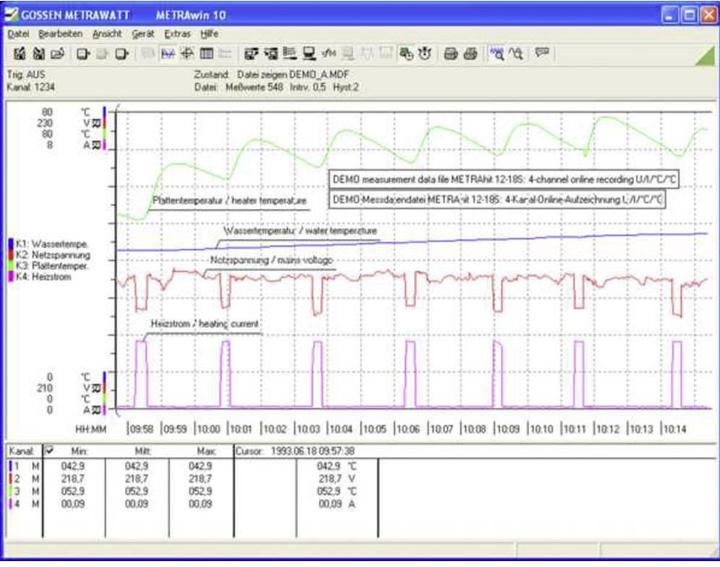Select the crosshair XY view icon
This screenshot has height=567, width=720.
[x=187, y=54]
